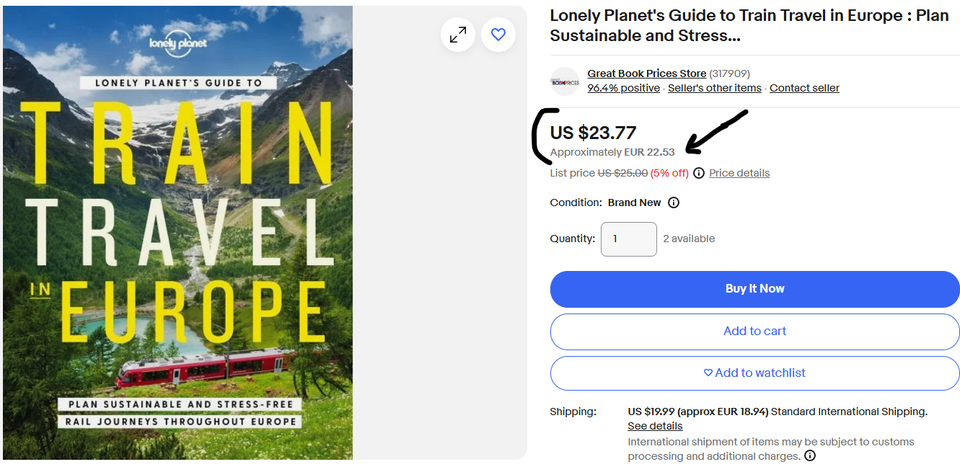Open the Great Book Prices Store link
The image size is (960, 467).
[x=646, y=74]
